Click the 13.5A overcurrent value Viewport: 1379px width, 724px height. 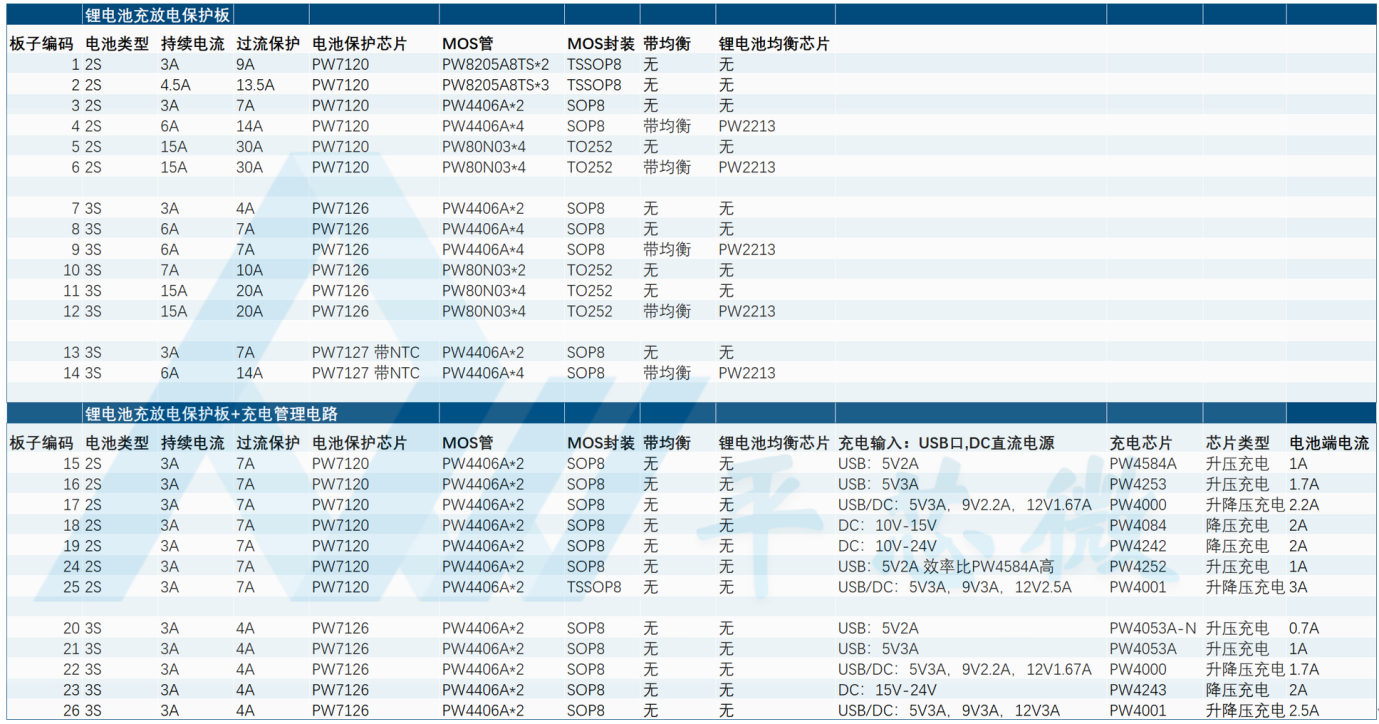pyautogui.click(x=256, y=85)
